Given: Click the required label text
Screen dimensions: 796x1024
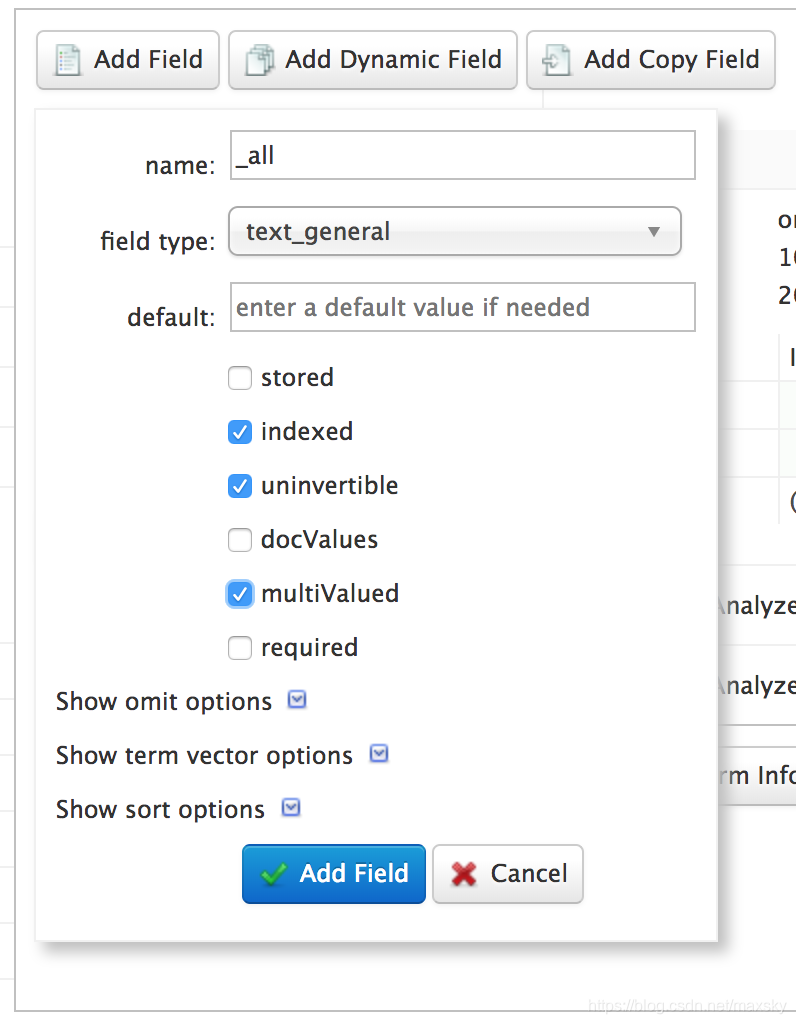Looking at the screenshot, I should (x=310, y=648).
